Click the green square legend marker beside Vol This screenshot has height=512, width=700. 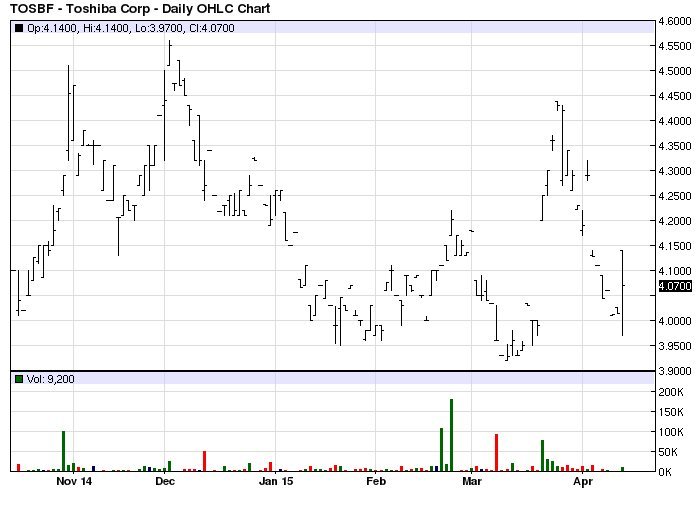tap(19, 379)
